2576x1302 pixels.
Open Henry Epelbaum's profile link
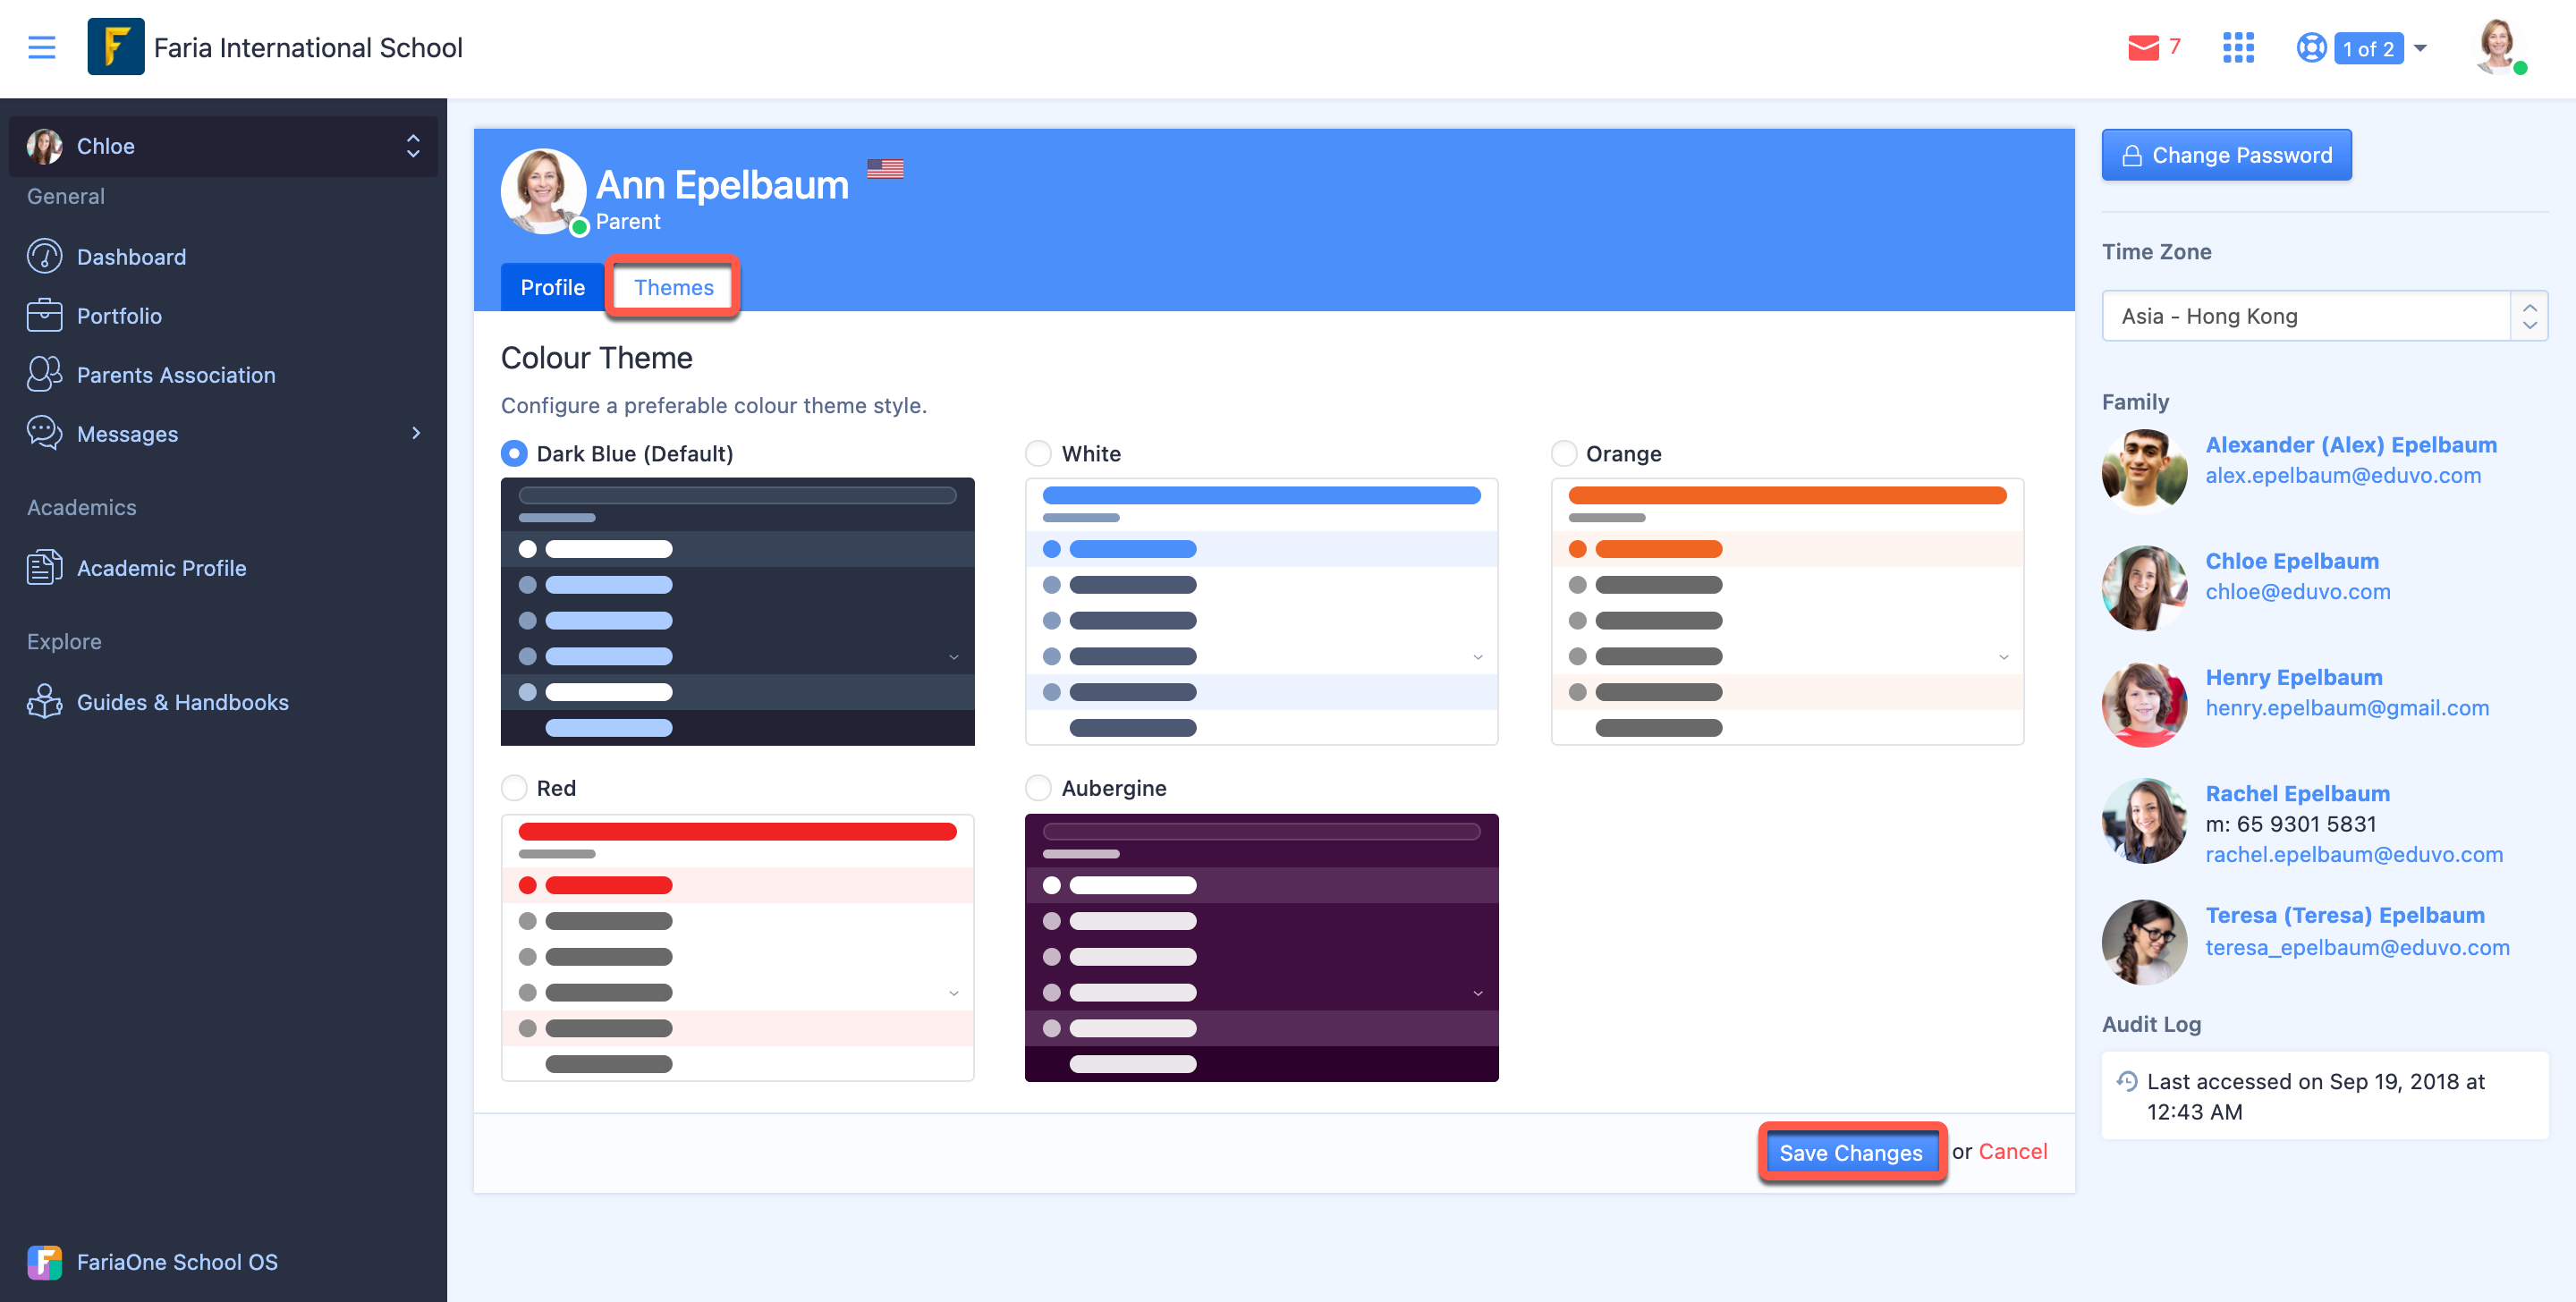pos(2294,677)
